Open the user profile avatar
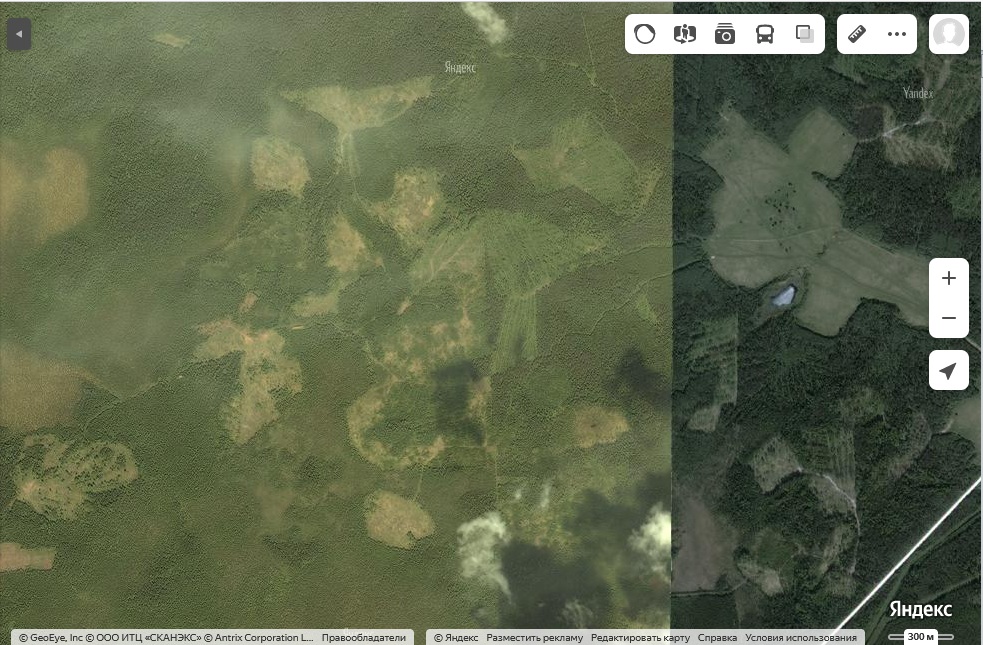The height and width of the screenshot is (645, 983). [x=949, y=34]
